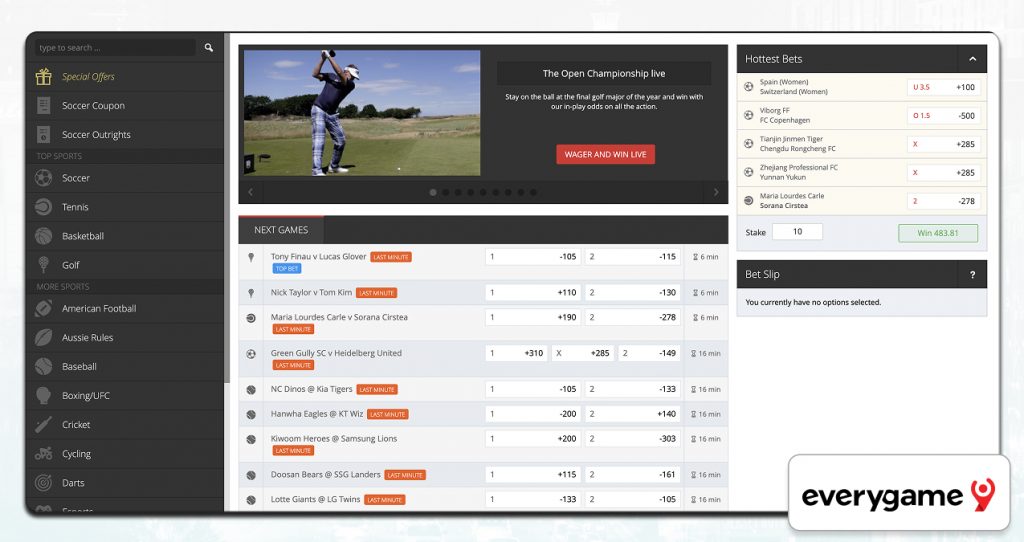Viewport: 1024px width, 542px height.
Task: Select the Cycling bike icon
Action: pos(44,453)
